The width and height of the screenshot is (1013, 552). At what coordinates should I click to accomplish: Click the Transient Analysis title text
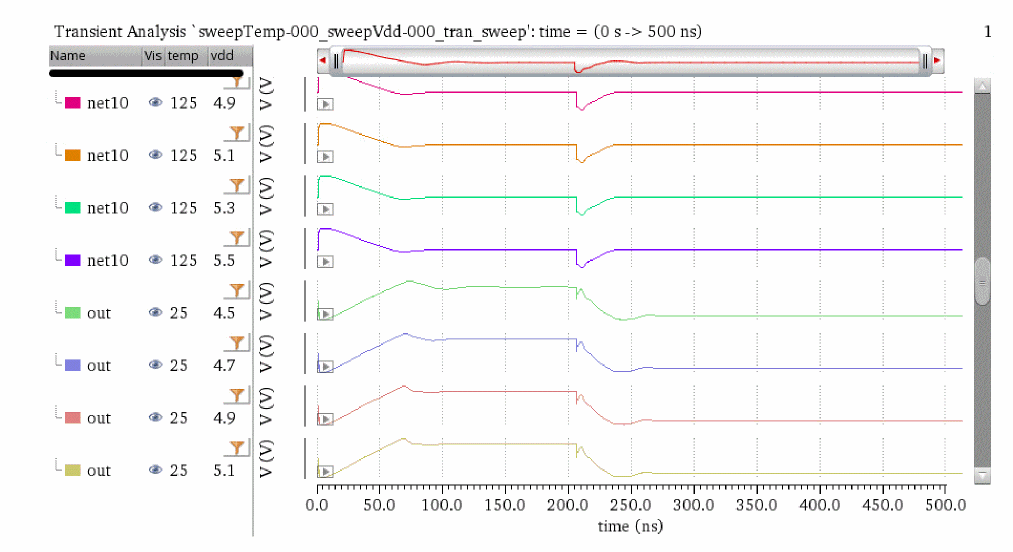pos(378,31)
